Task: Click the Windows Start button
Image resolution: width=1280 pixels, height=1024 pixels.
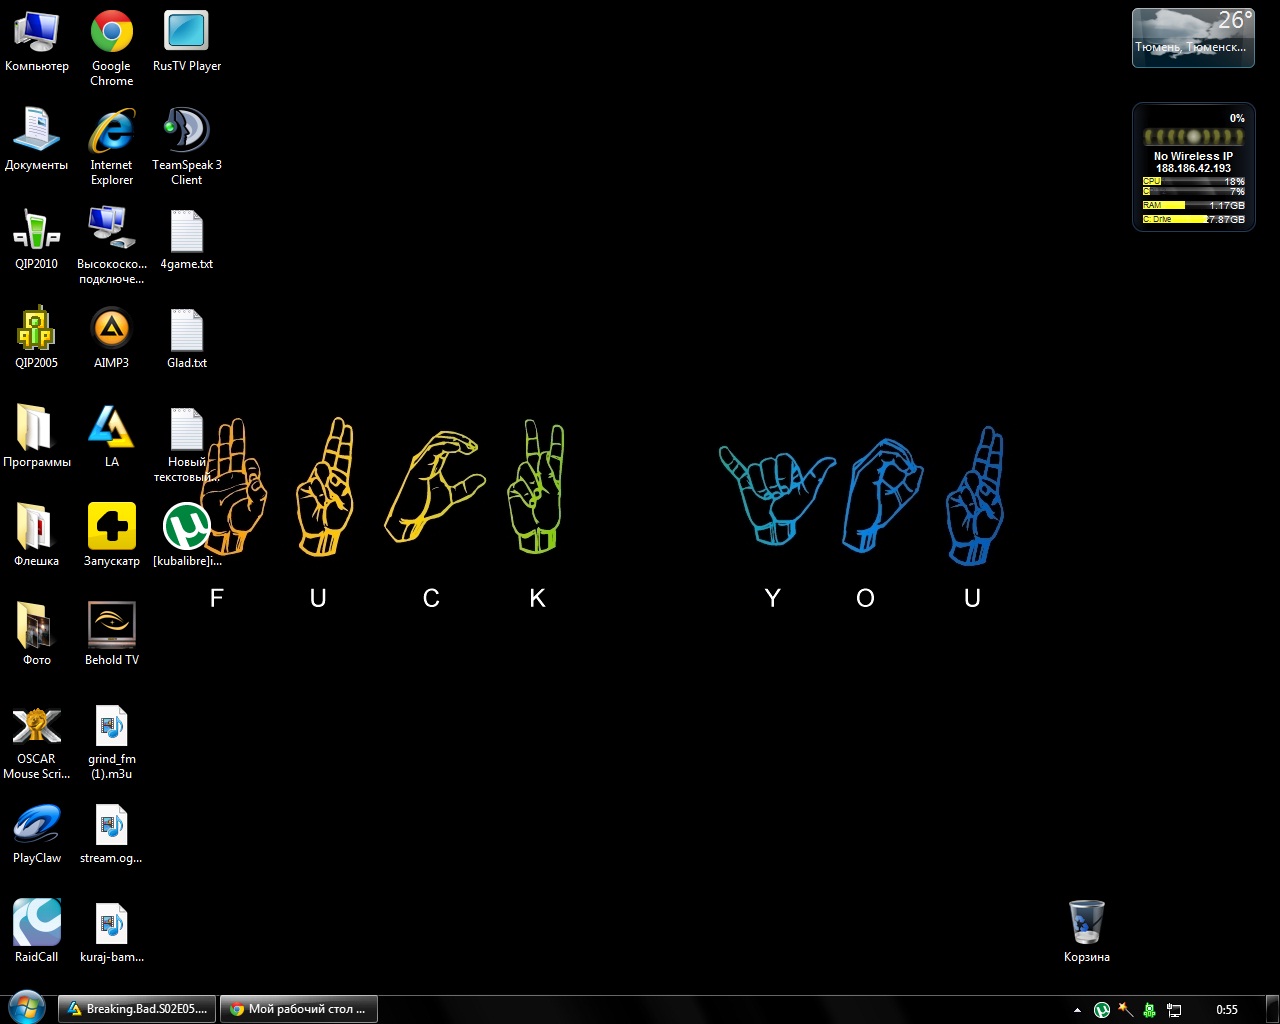Action: tap(26, 1008)
